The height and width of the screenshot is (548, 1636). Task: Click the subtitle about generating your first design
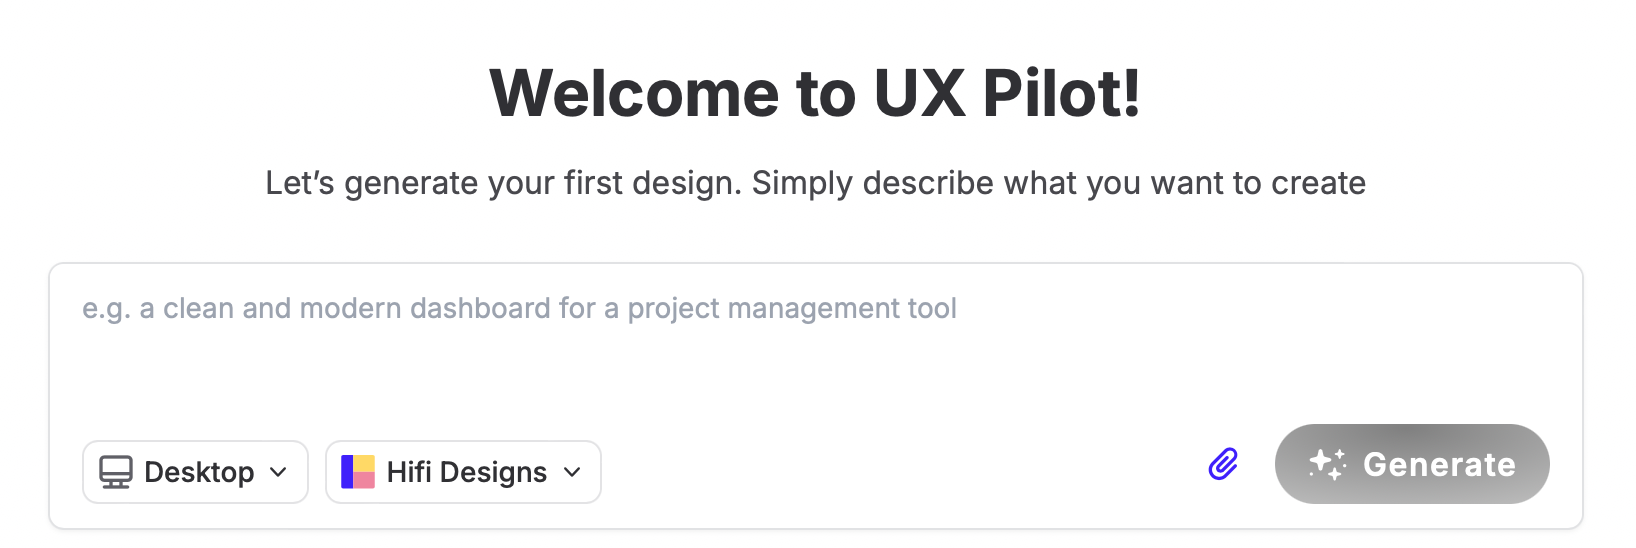tap(815, 183)
